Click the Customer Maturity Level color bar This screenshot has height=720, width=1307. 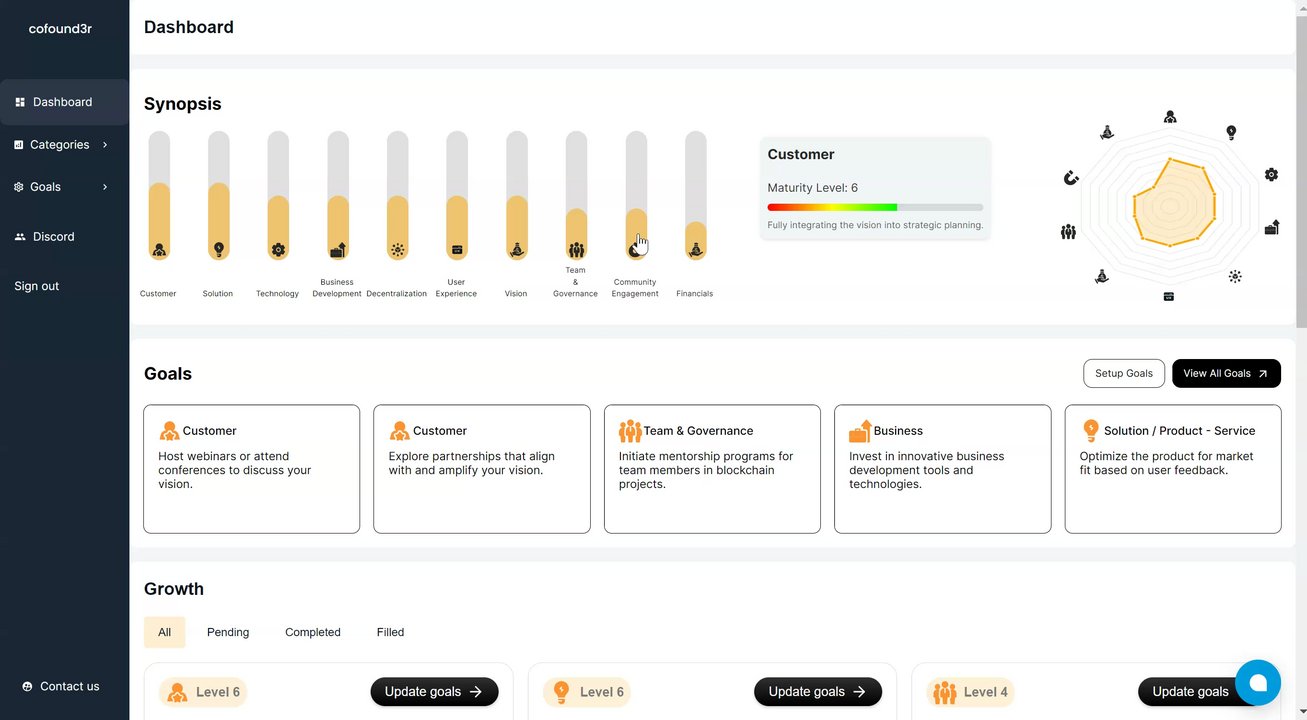pos(874,207)
